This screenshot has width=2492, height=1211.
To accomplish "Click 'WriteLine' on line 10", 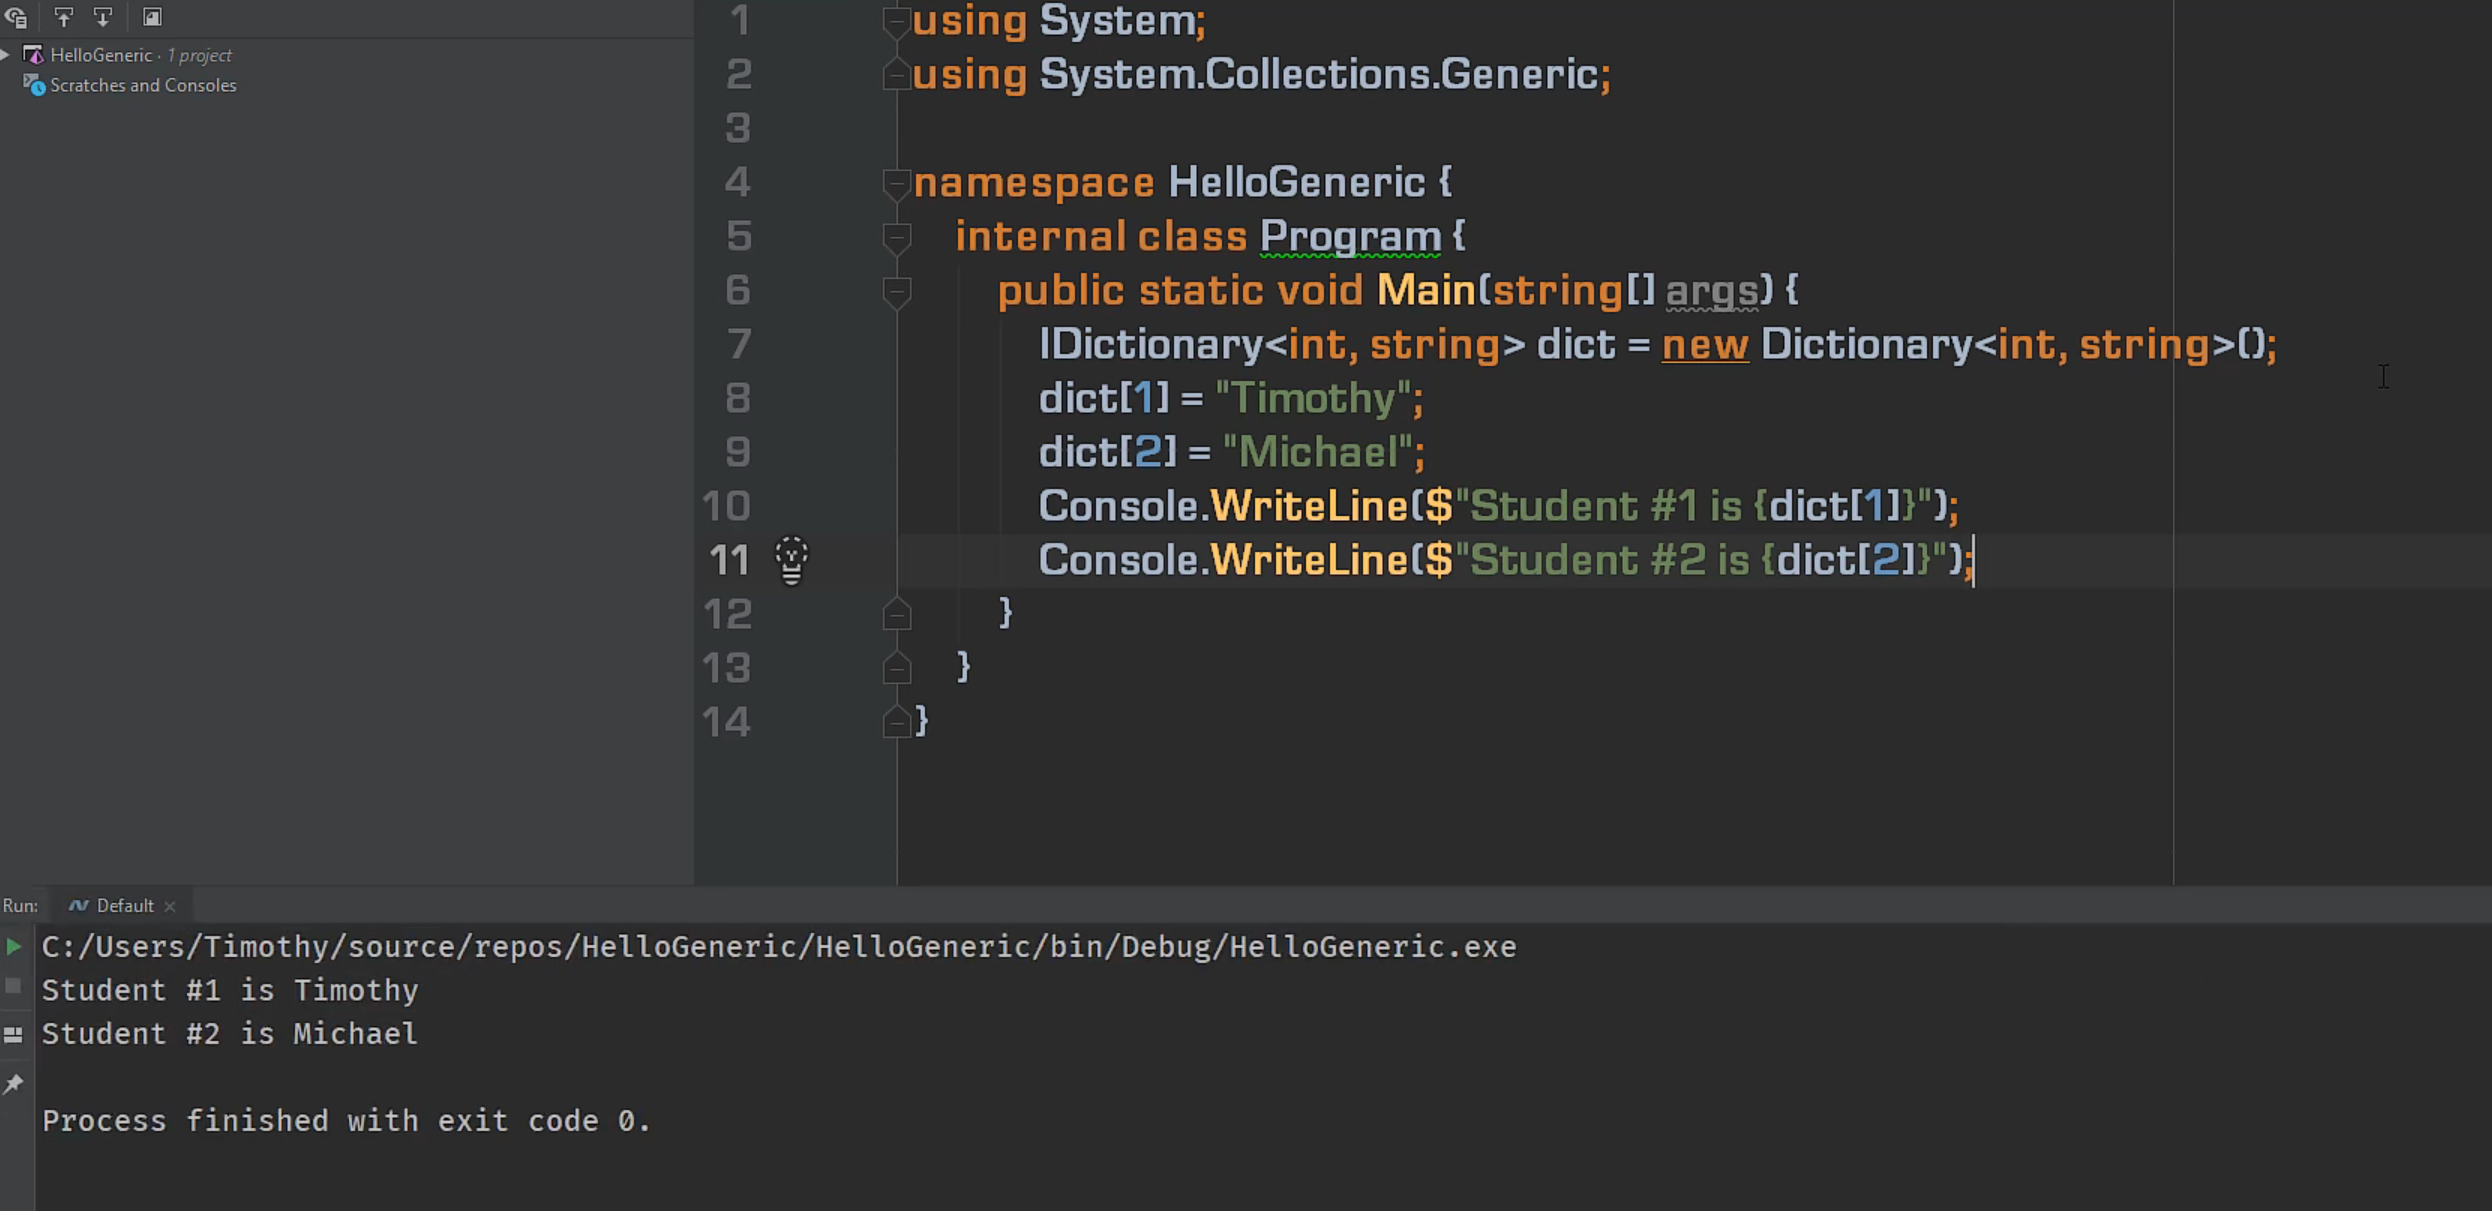I will point(1310,506).
